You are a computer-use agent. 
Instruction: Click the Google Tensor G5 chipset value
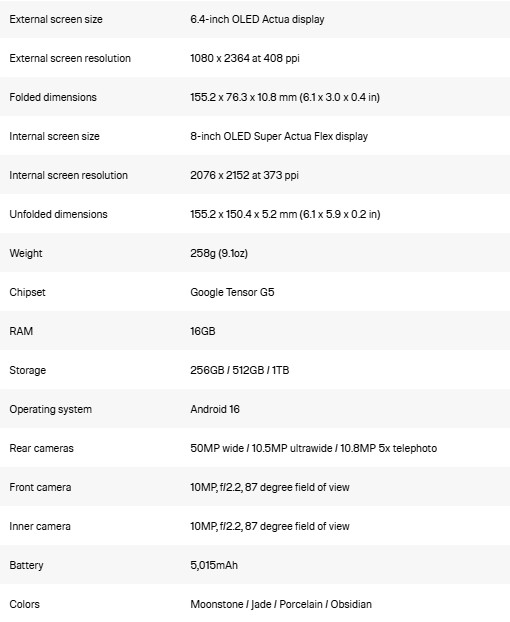tap(232, 292)
